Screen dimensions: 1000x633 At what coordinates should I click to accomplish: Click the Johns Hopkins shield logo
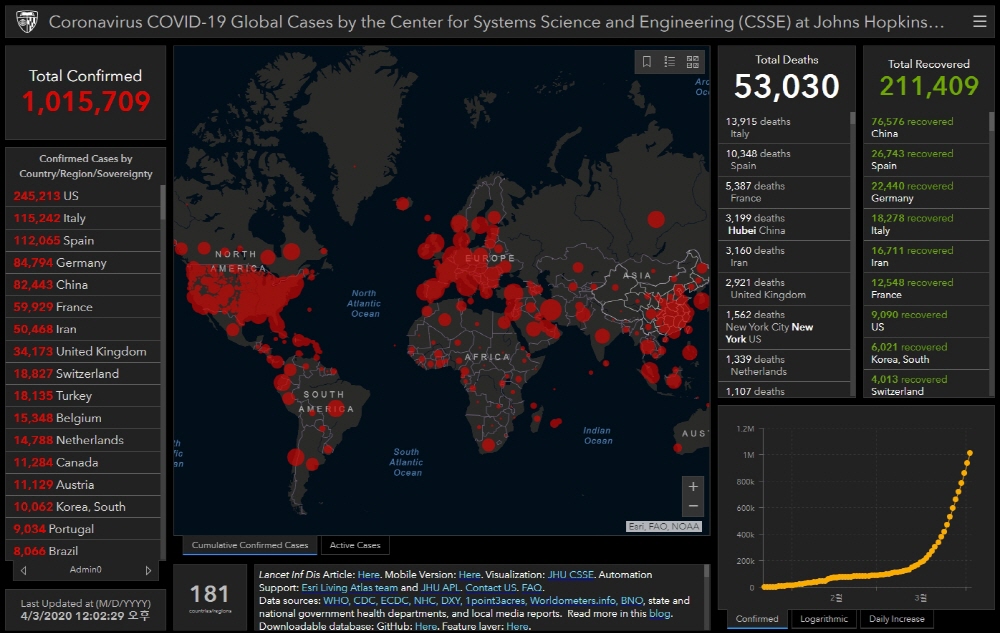(26, 21)
